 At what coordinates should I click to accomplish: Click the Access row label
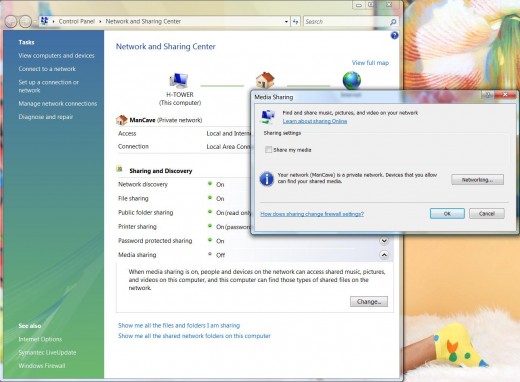point(127,133)
